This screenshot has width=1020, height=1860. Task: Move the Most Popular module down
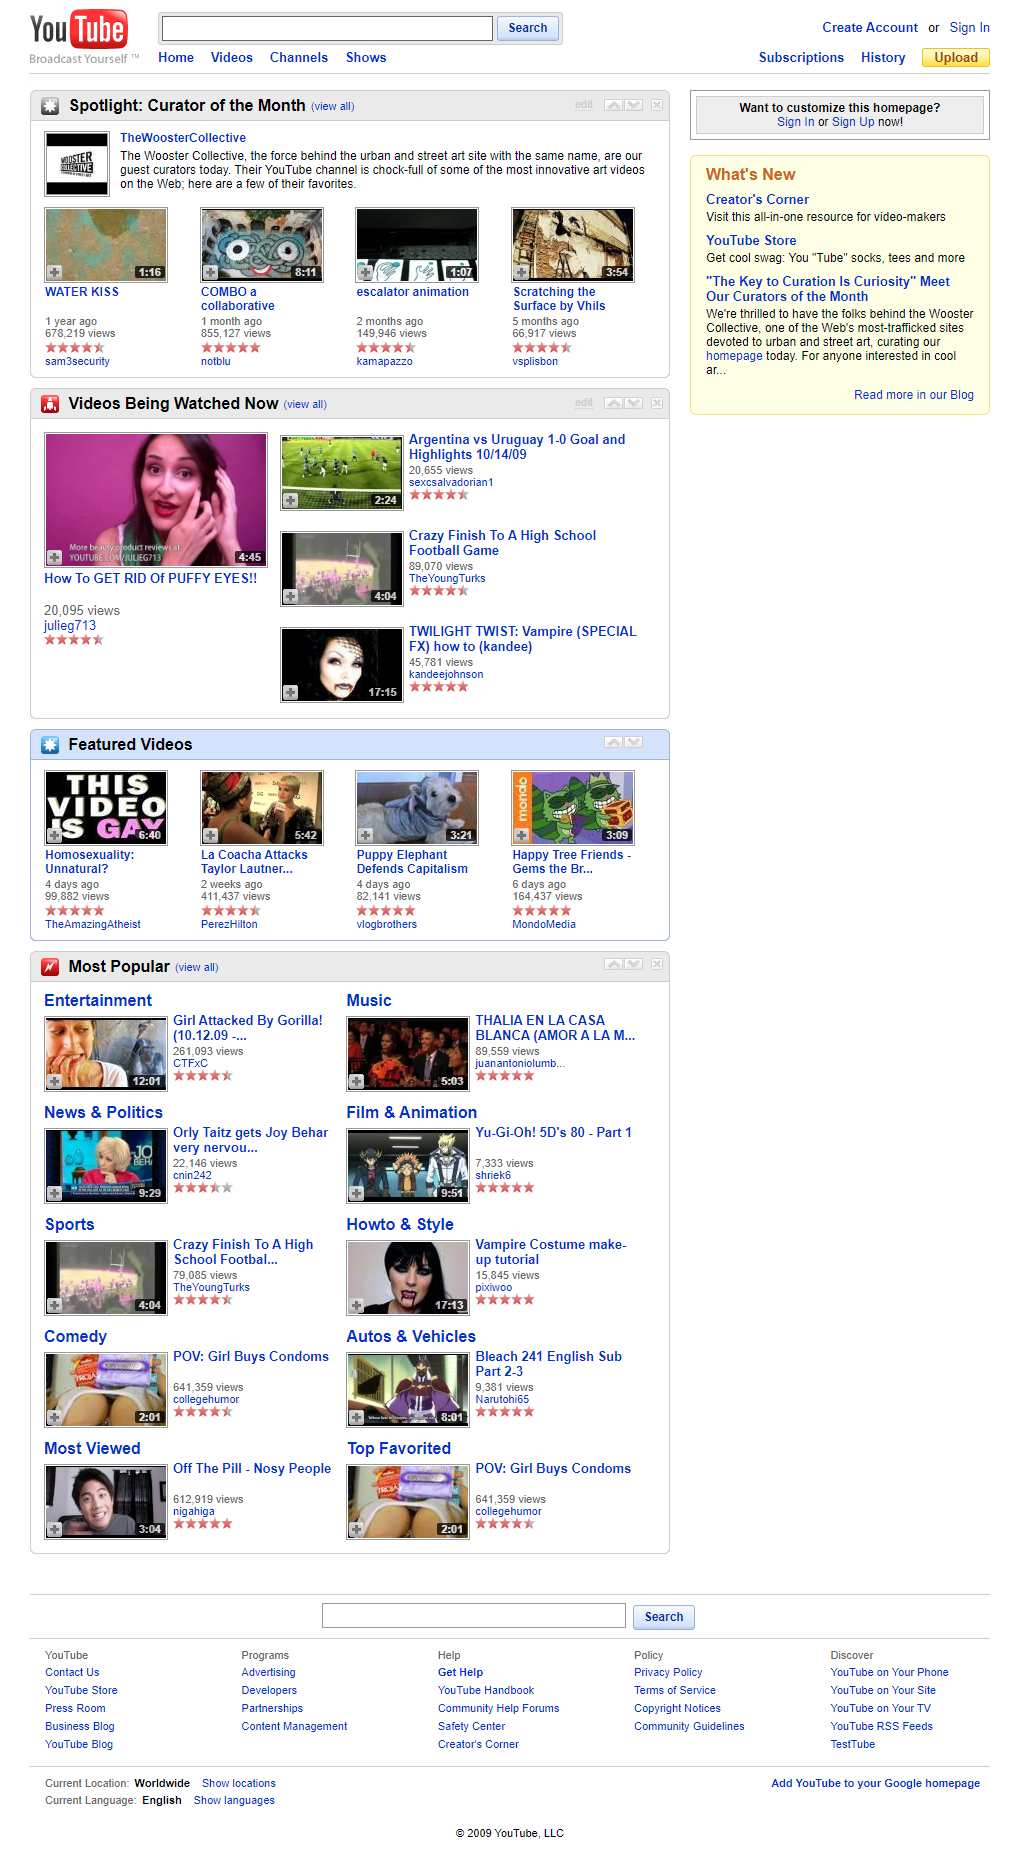pyautogui.click(x=633, y=964)
